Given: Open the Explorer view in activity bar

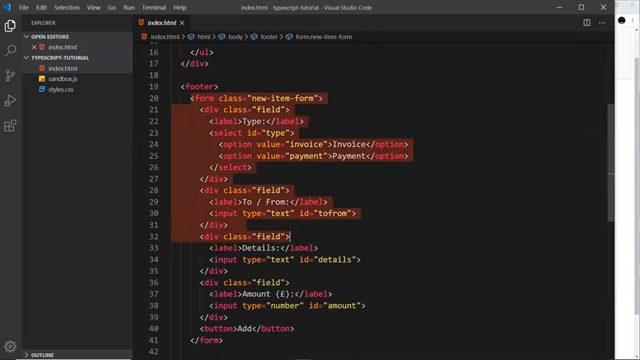Looking at the screenshot, I should point(10,26).
